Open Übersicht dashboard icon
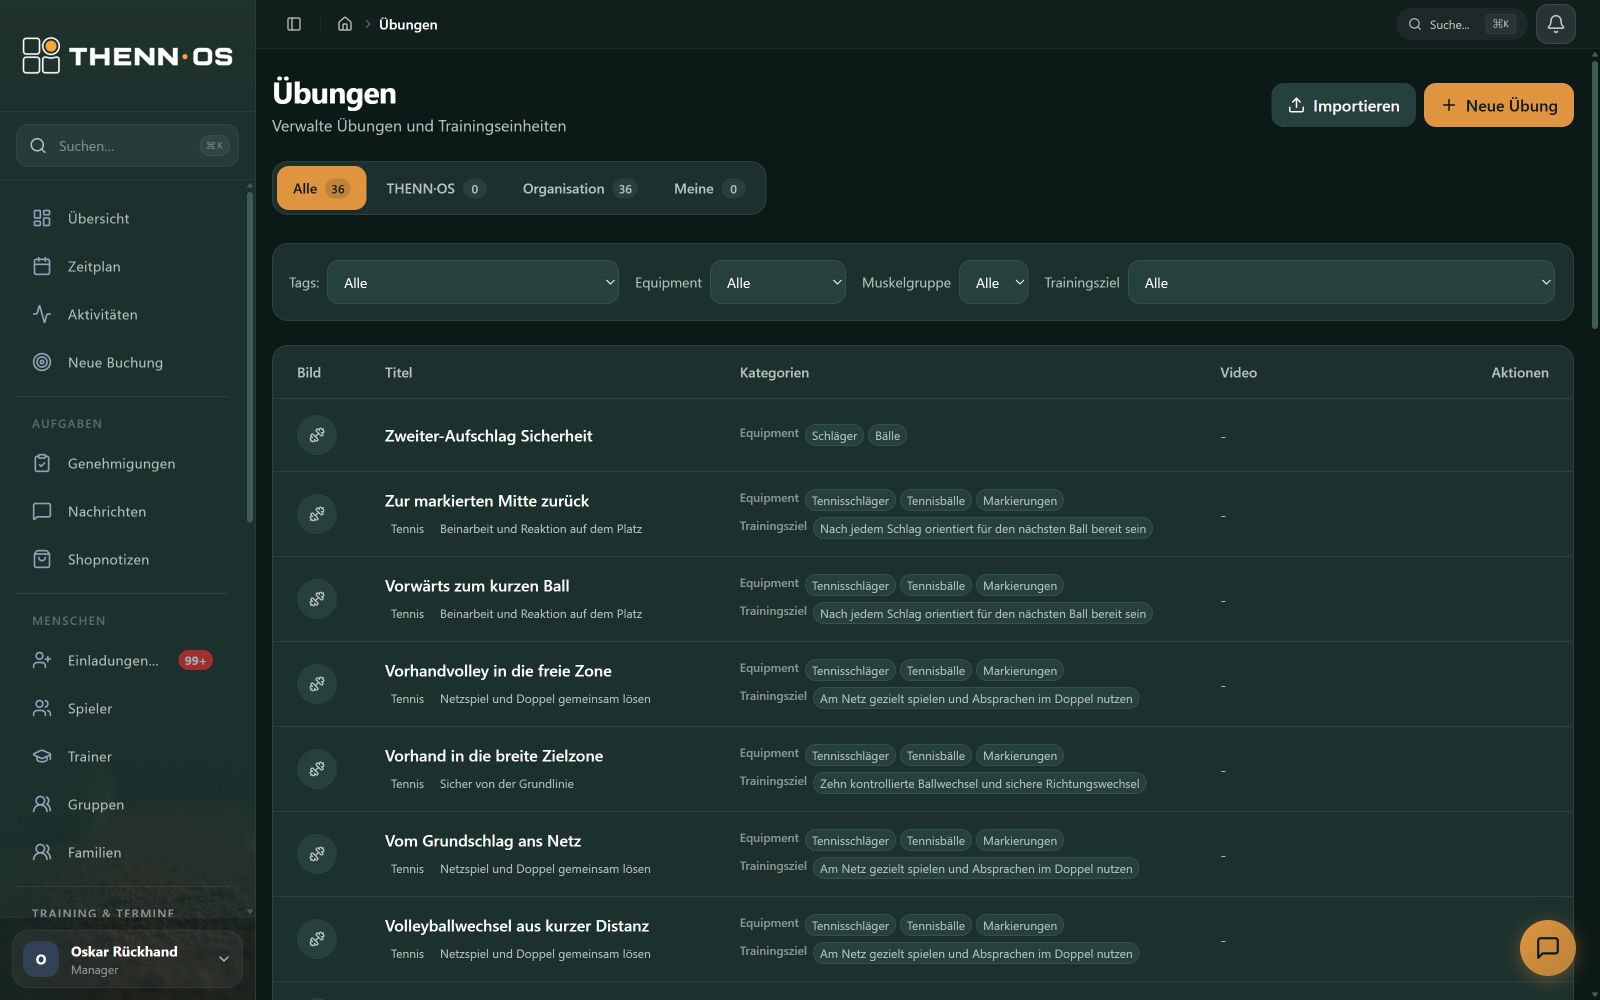 (42, 218)
